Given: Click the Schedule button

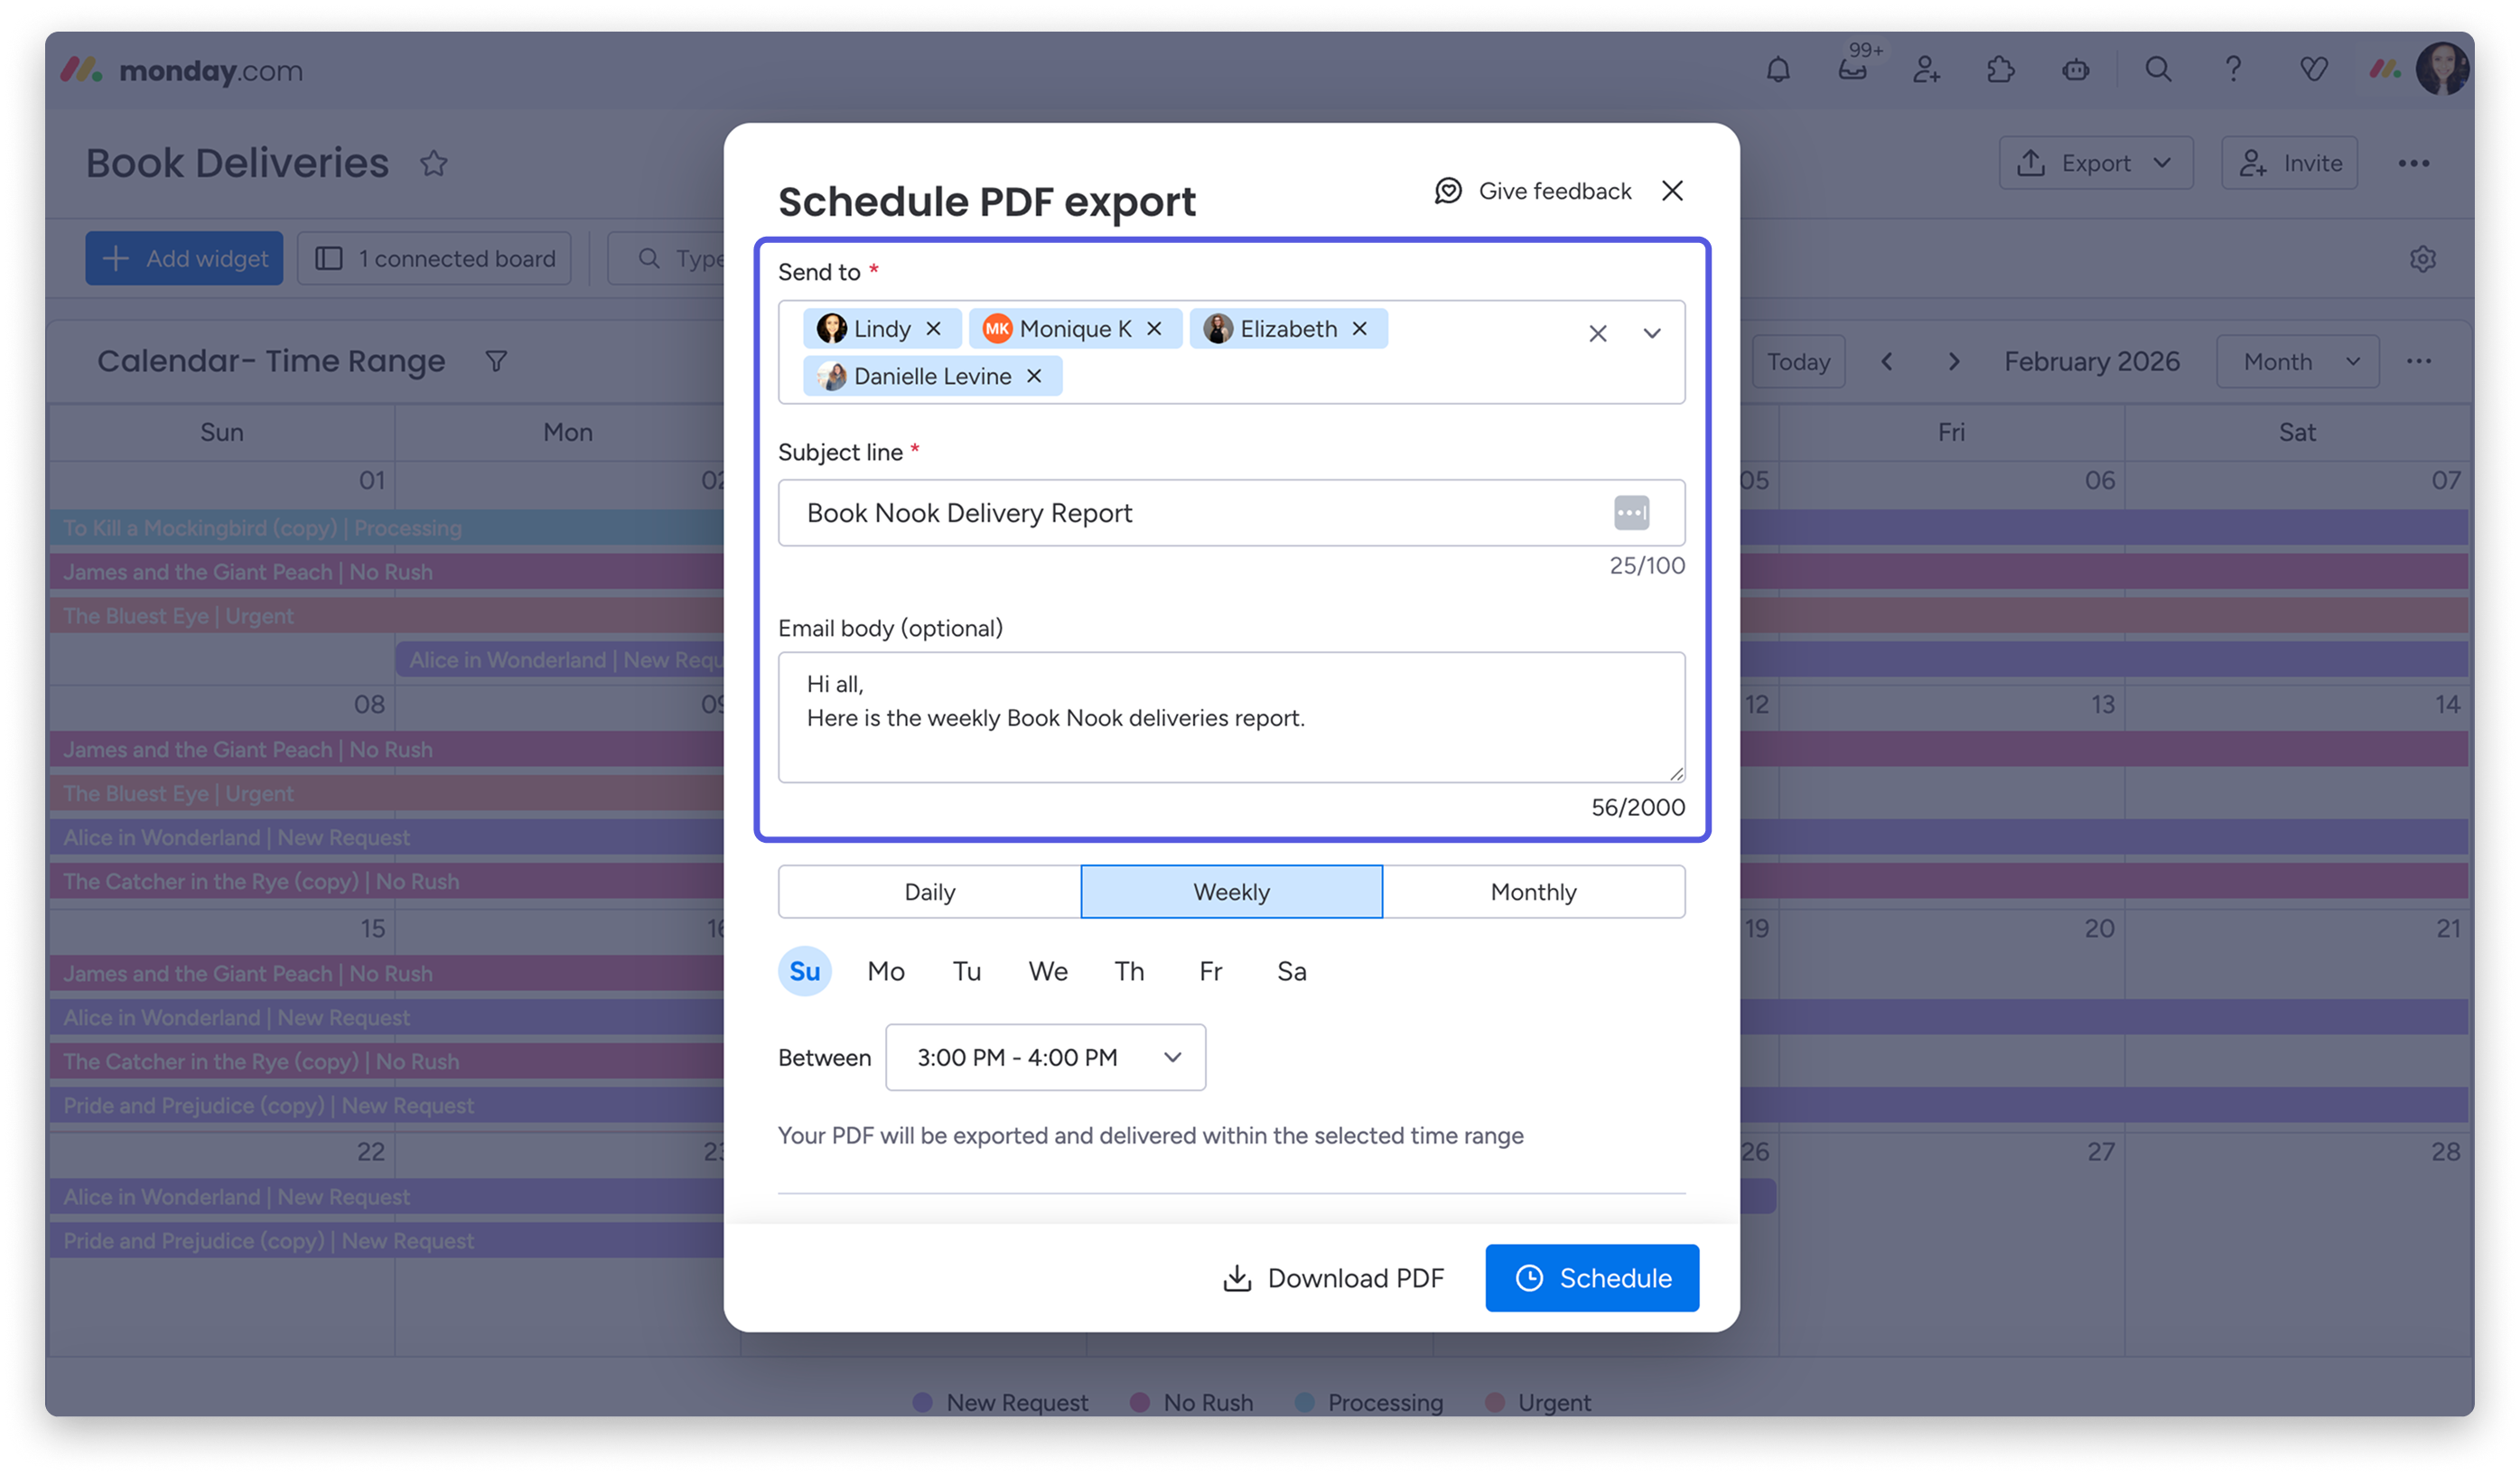Looking at the screenshot, I should coord(1592,1278).
